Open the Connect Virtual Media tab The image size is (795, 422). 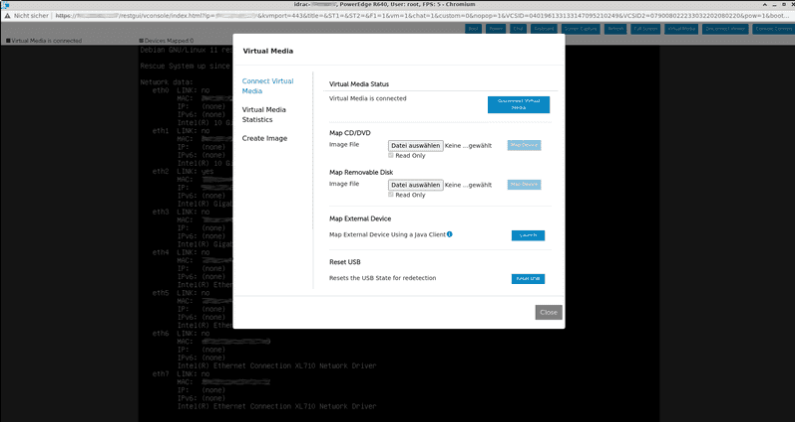pyautogui.click(x=267, y=85)
